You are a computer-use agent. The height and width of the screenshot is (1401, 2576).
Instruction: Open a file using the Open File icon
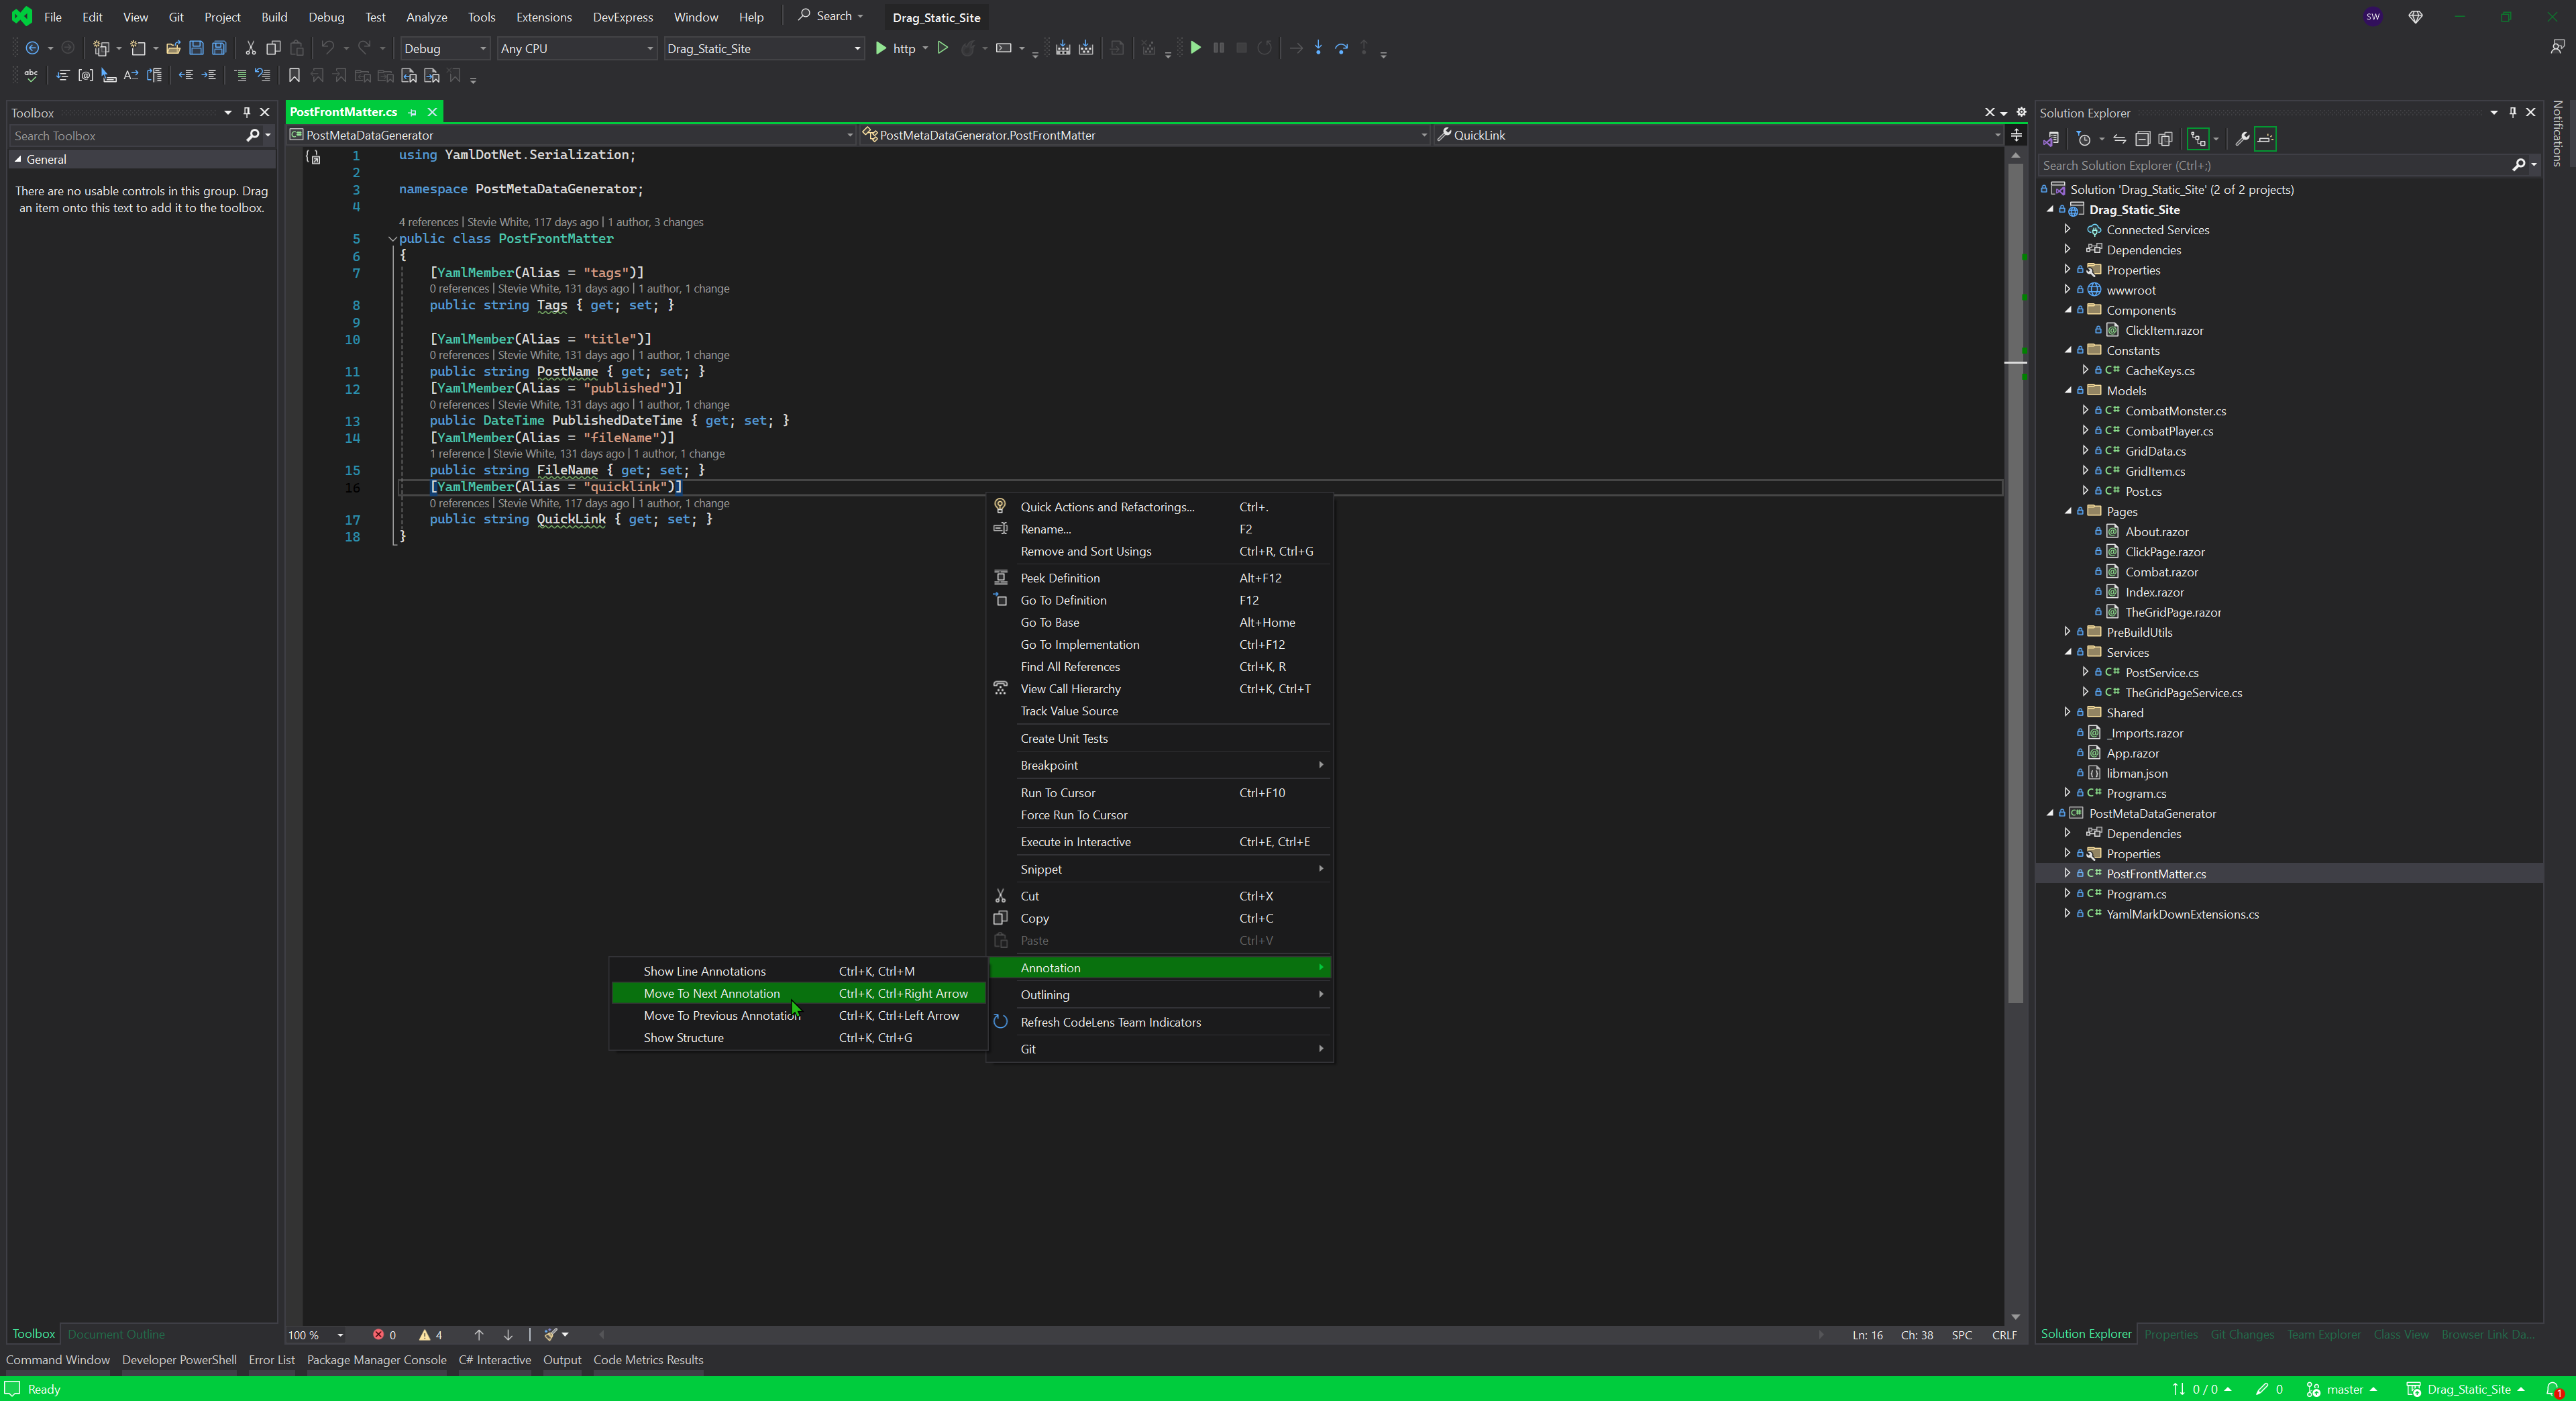(173, 48)
